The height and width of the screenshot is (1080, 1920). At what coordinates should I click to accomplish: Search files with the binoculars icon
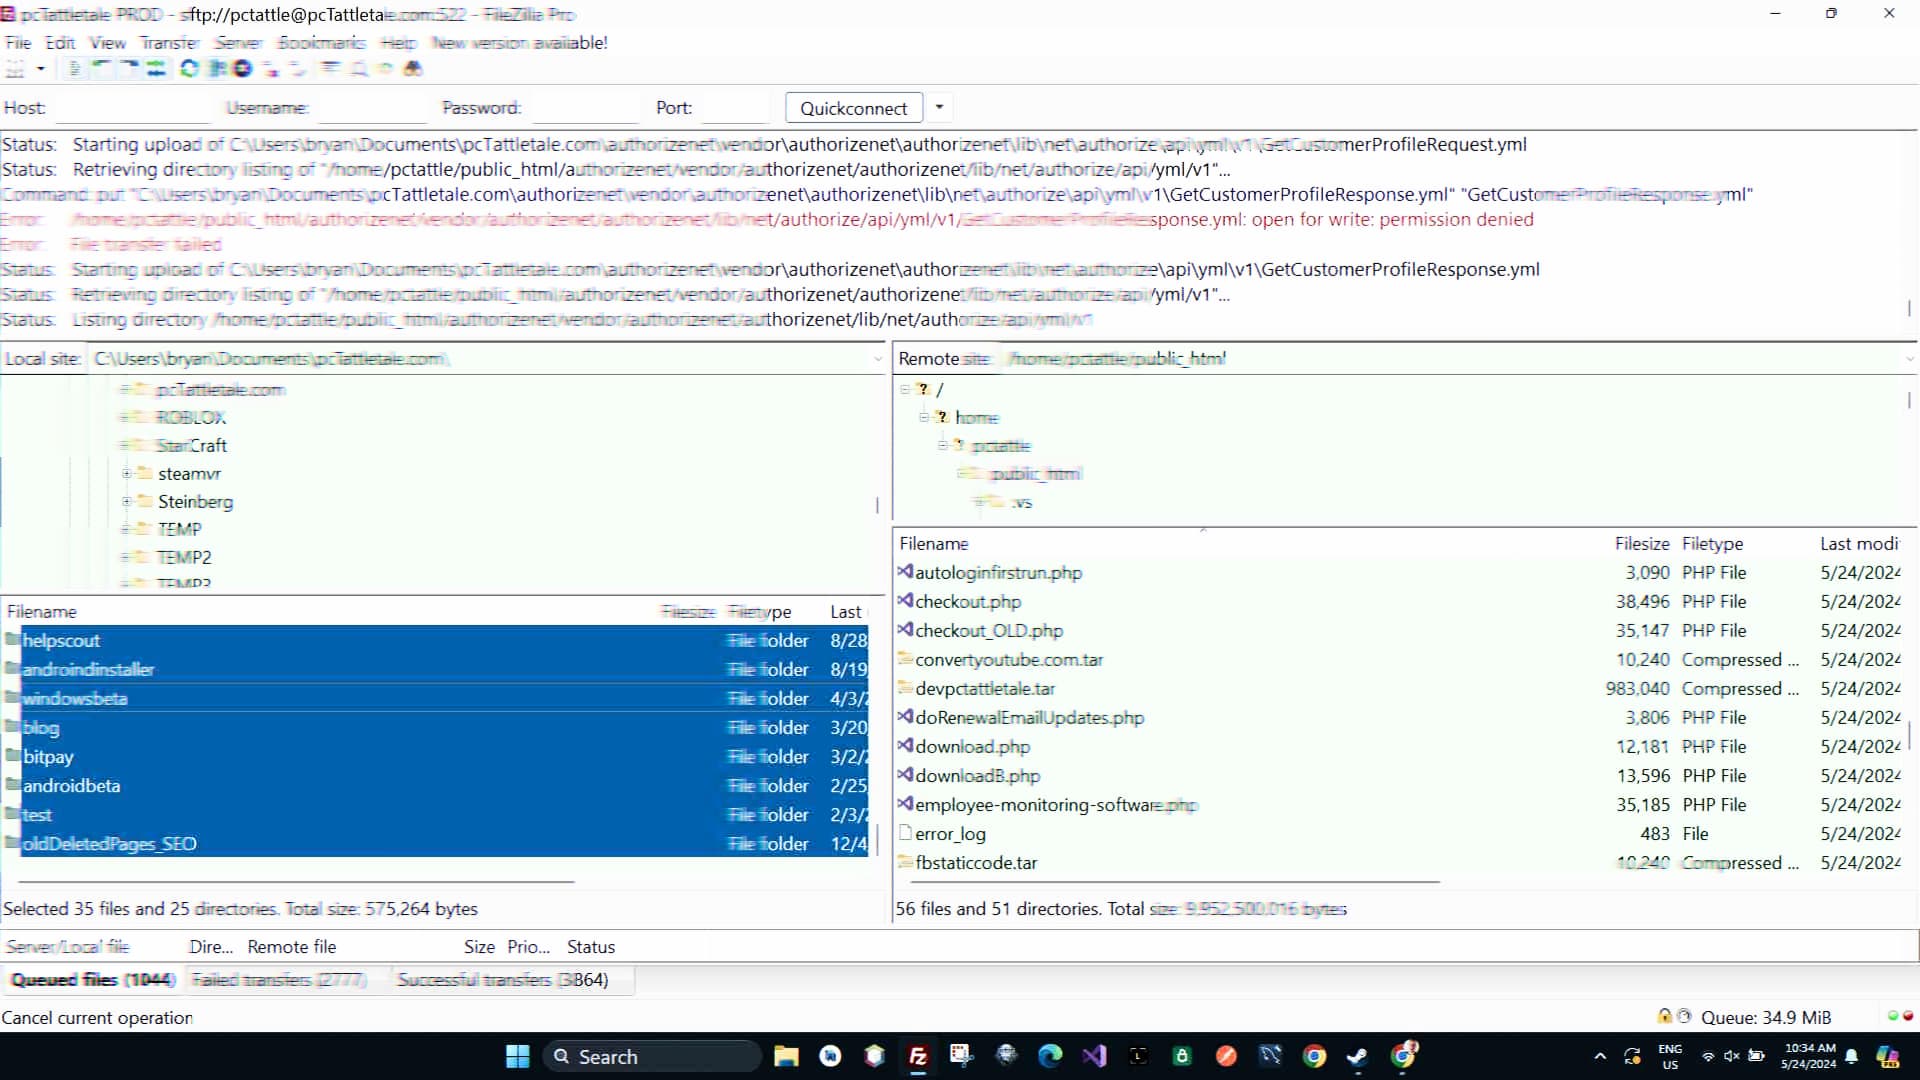(x=412, y=69)
